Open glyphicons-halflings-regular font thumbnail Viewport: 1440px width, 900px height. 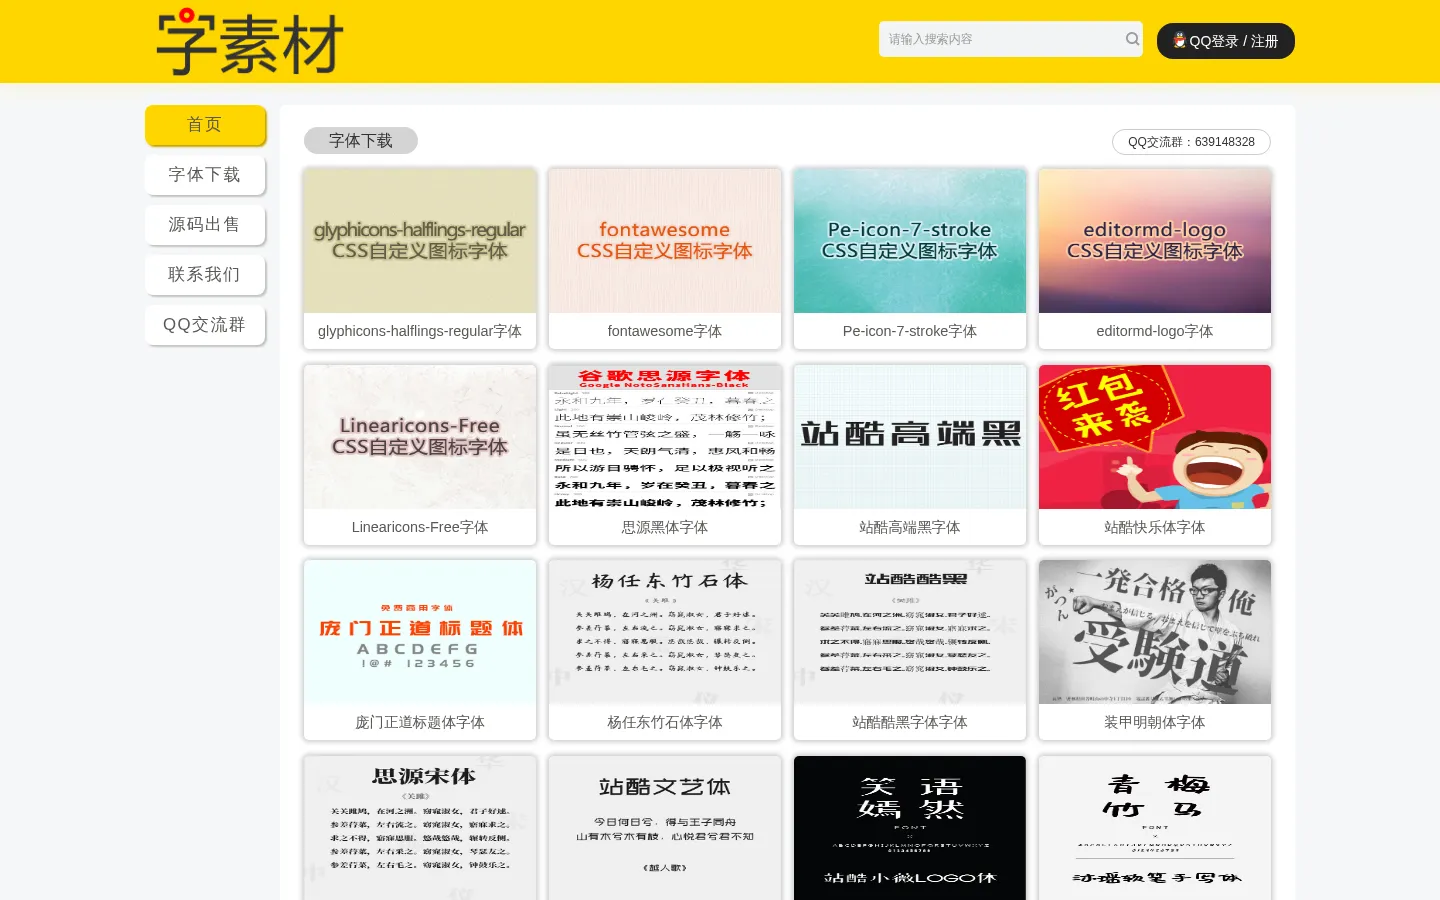[x=420, y=241]
